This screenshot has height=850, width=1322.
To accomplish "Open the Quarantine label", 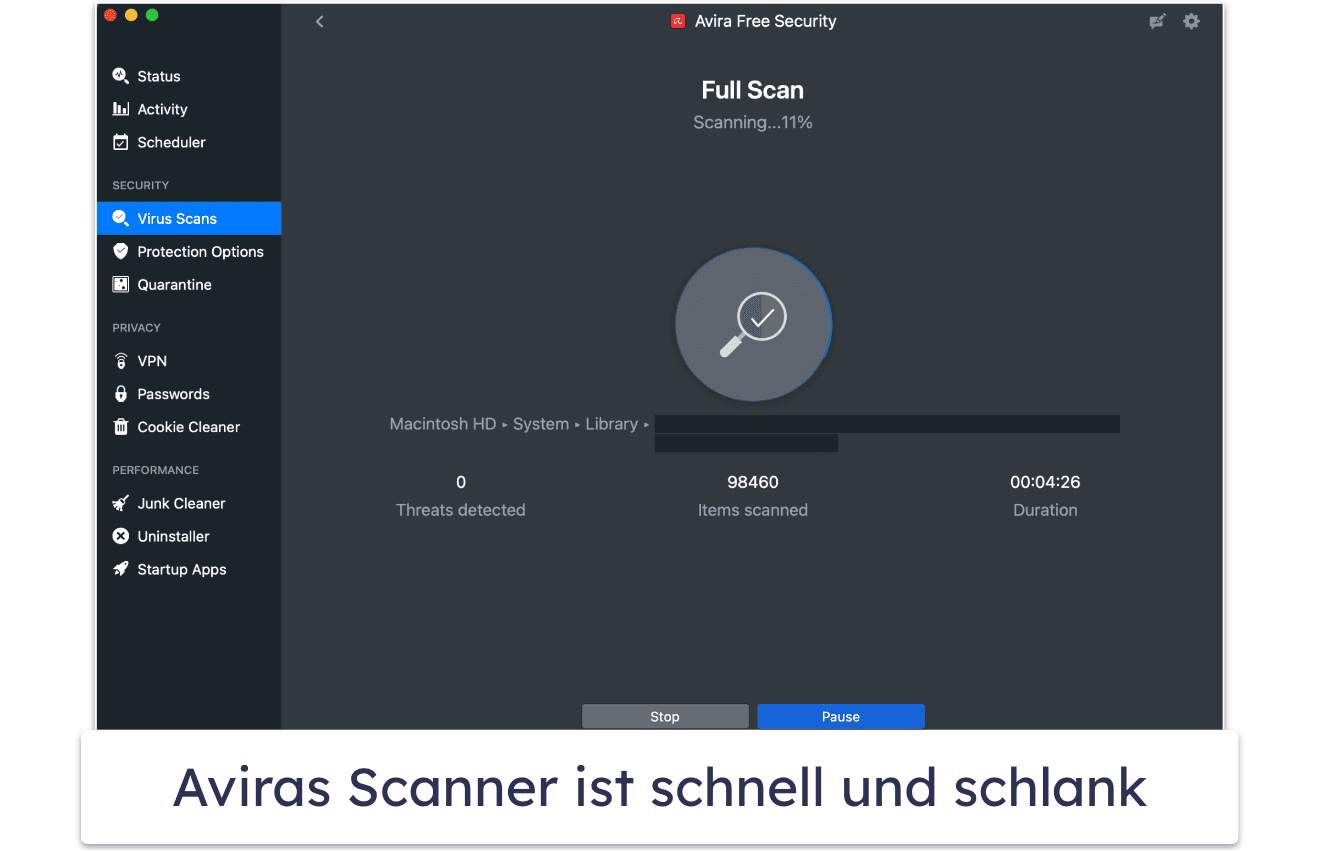I will coord(174,284).
